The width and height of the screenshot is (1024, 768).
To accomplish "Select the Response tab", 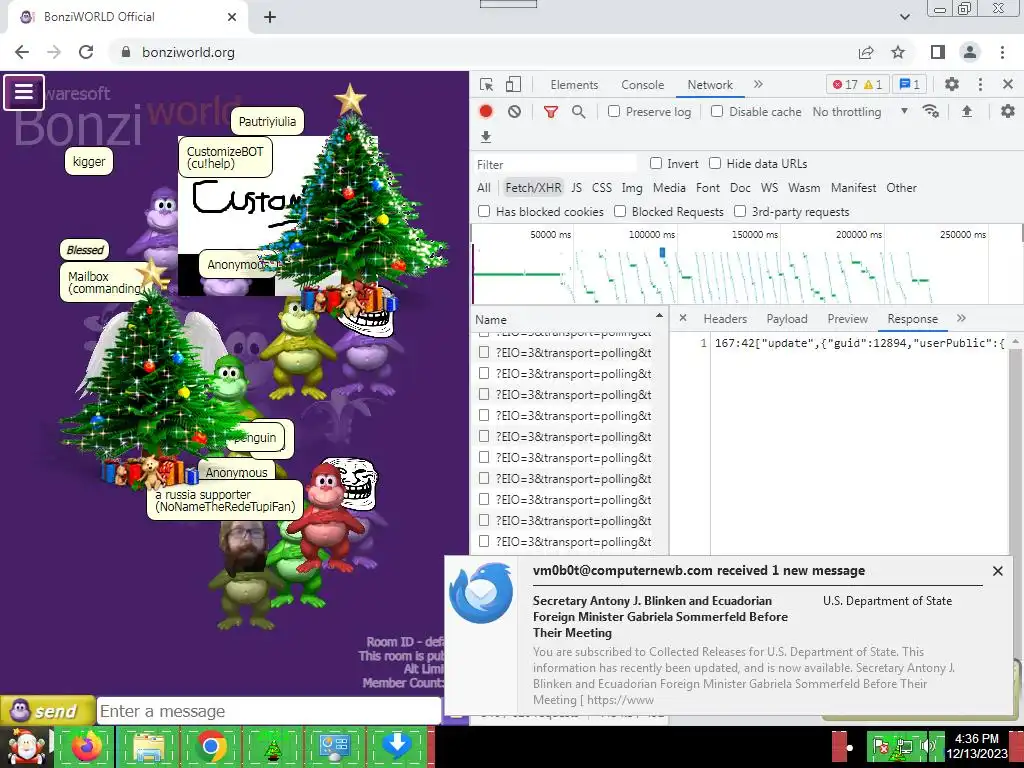I will [x=912, y=319].
